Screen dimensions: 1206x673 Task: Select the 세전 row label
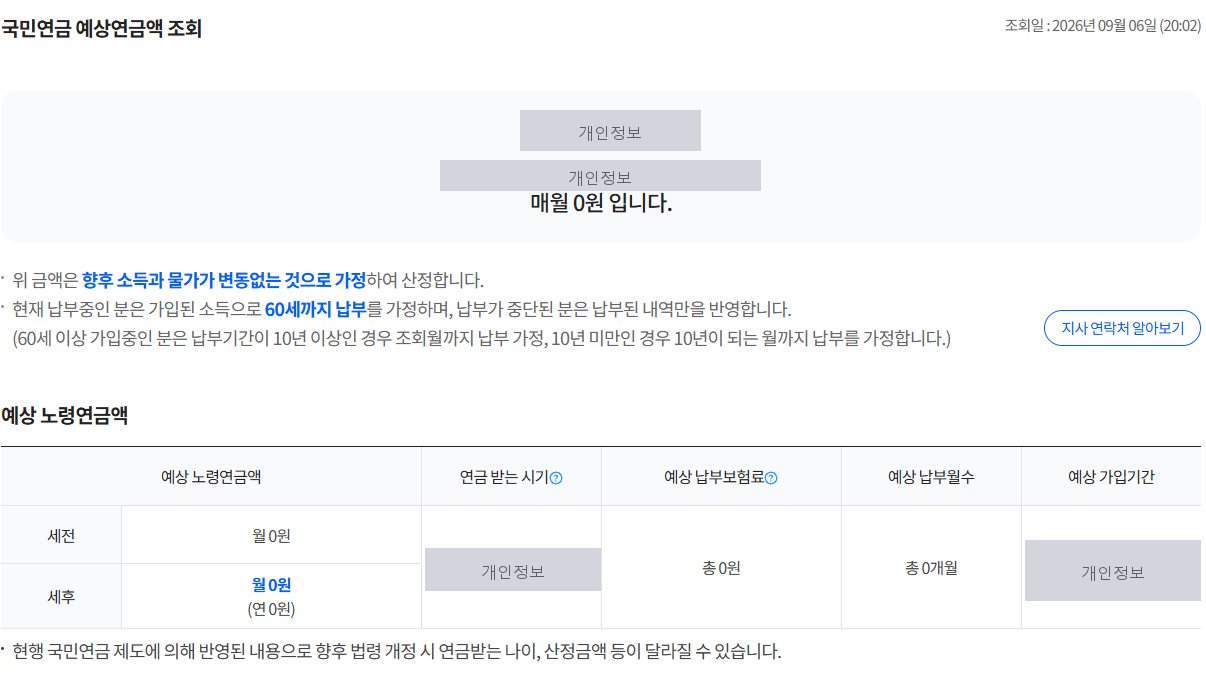point(61,536)
